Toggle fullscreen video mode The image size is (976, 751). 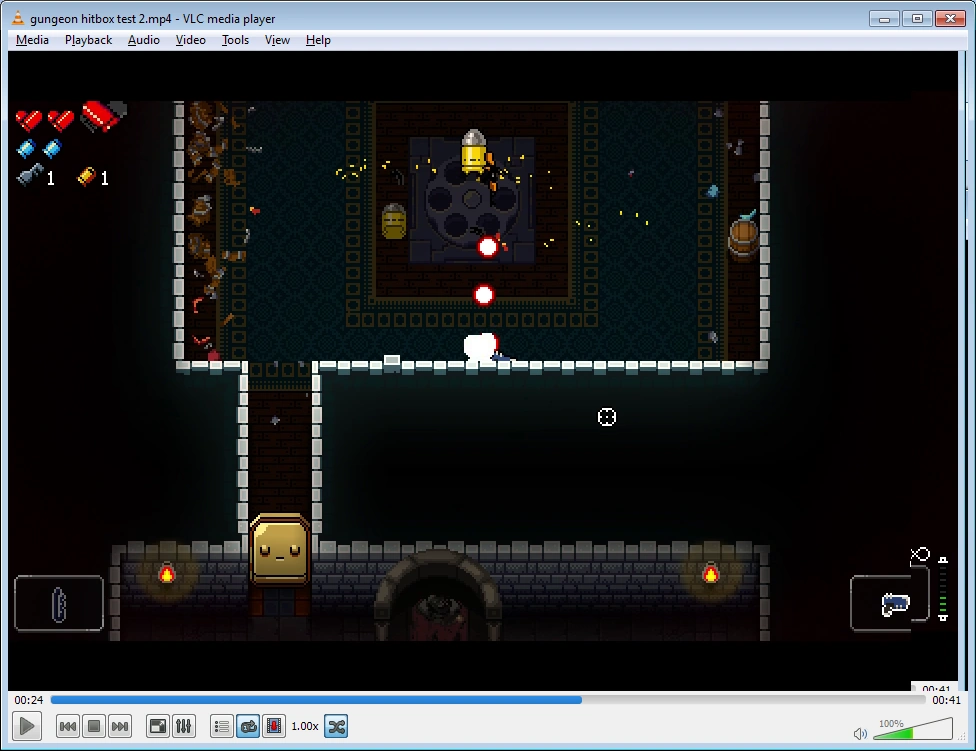tap(157, 726)
